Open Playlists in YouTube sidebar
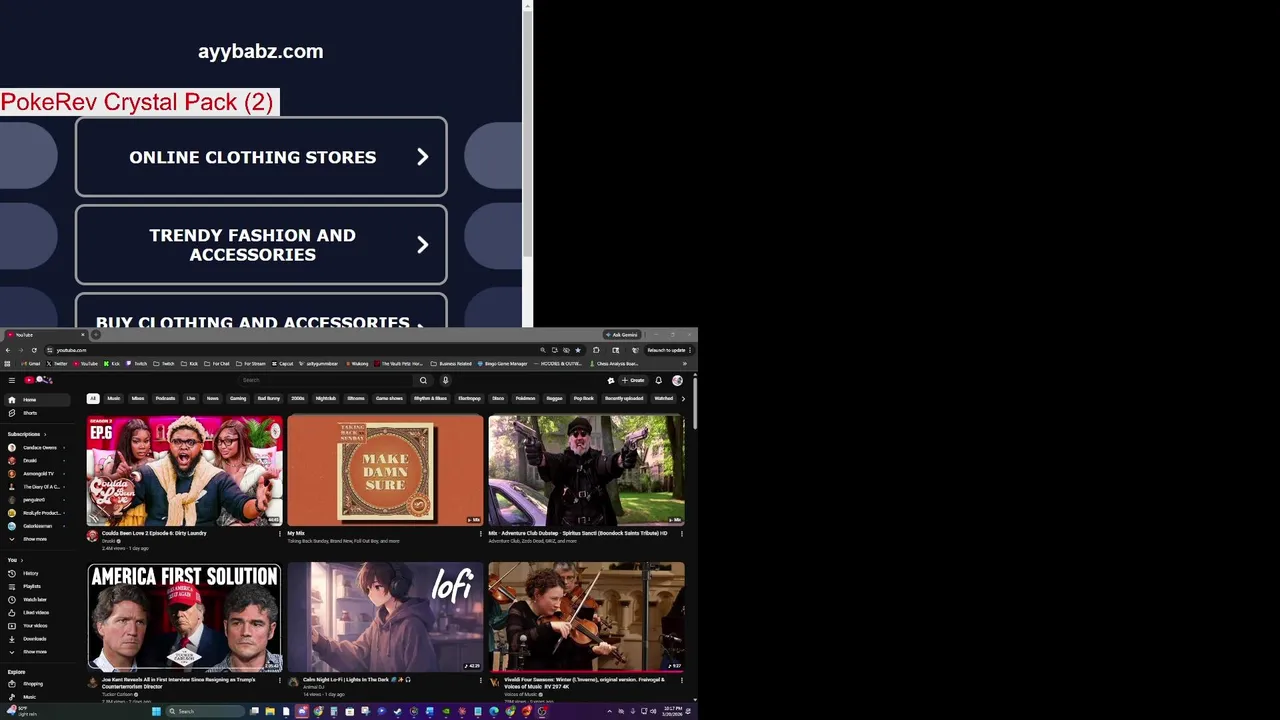Viewport: 1280px width, 720px height. click(x=35, y=586)
